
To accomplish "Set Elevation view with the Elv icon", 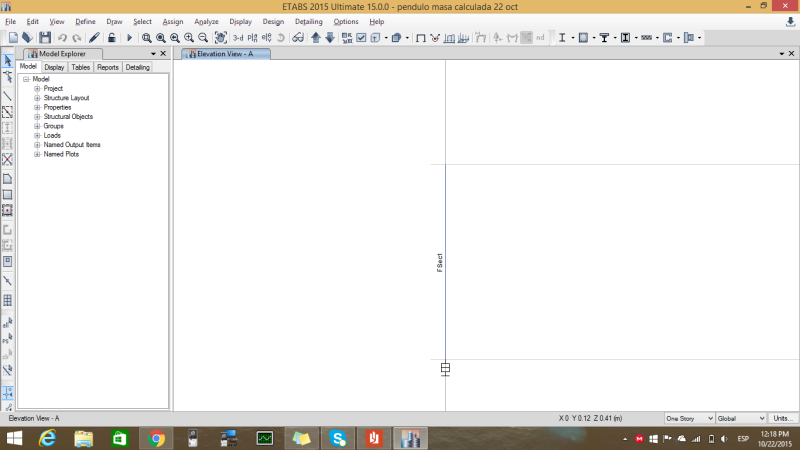I will (266, 38).
